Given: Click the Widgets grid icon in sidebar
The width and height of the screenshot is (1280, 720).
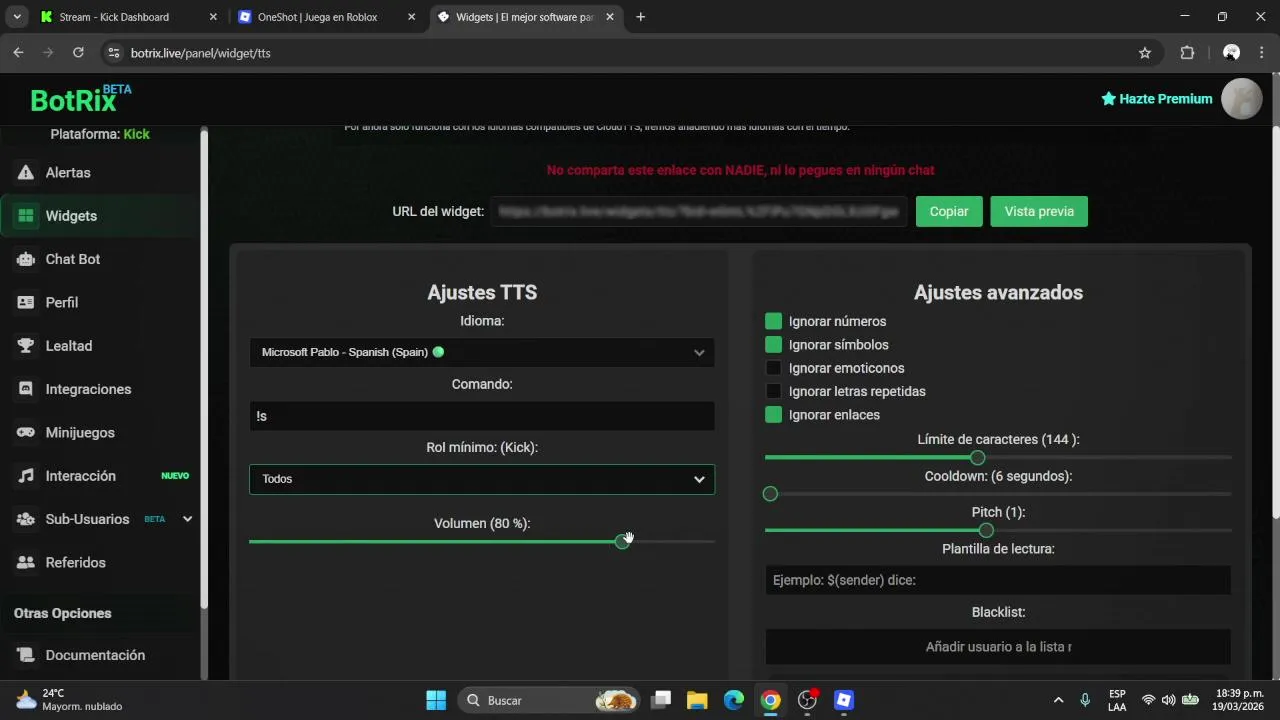Looking at the screenshot, I should [x=26, y=216].
